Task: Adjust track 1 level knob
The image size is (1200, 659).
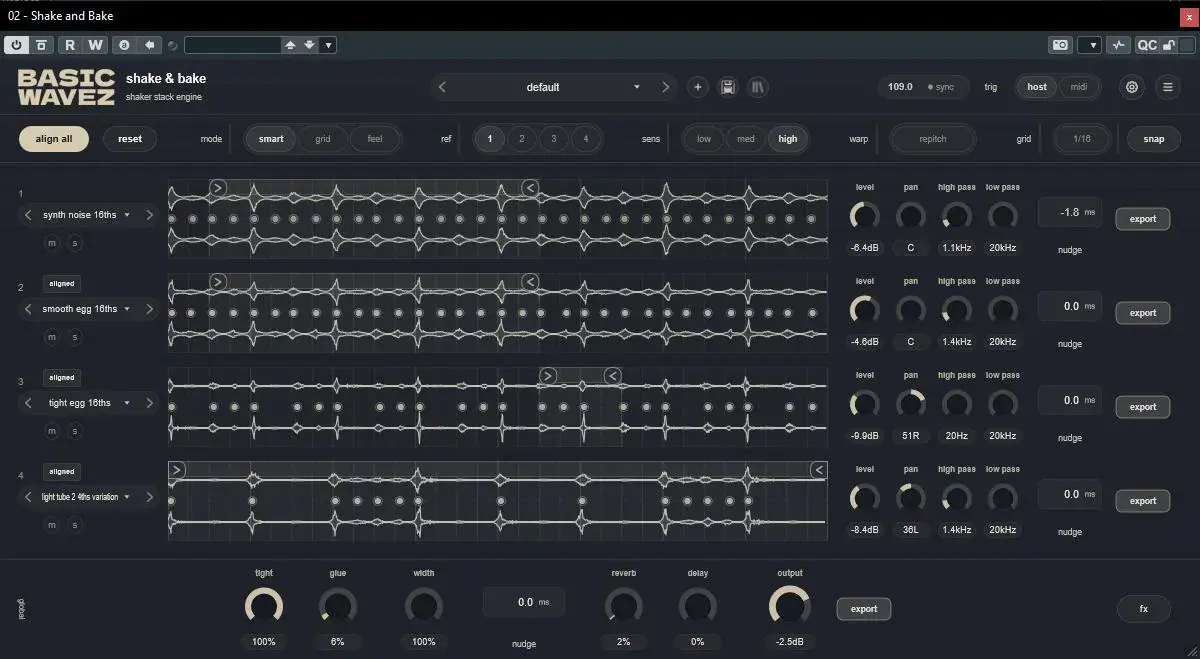Action: point(865,215)
